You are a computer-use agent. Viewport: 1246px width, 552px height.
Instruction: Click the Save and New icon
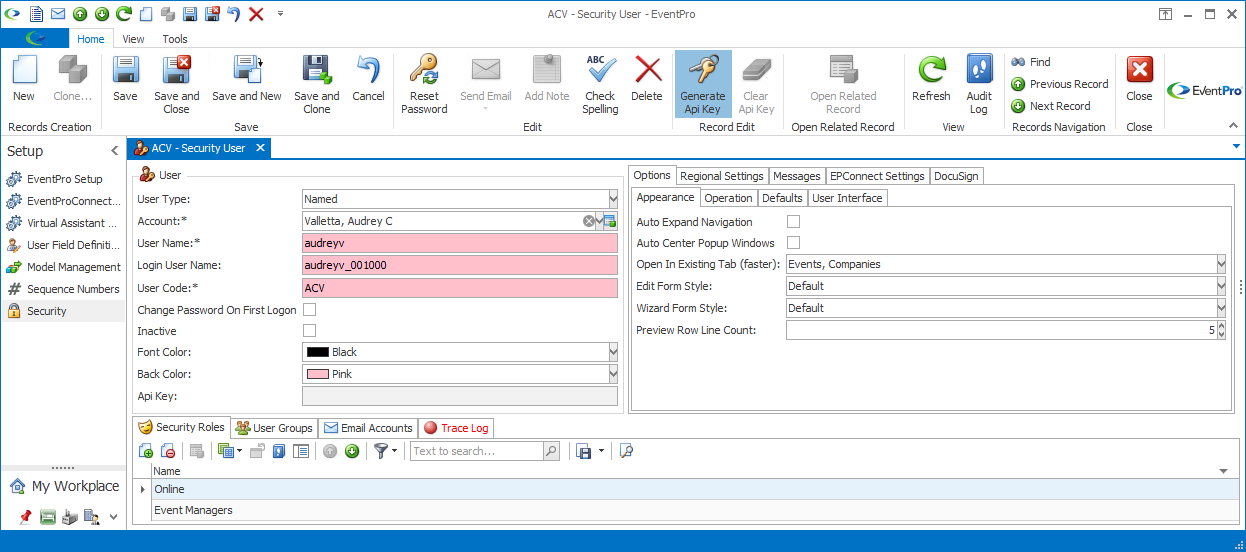coord(247,70)
